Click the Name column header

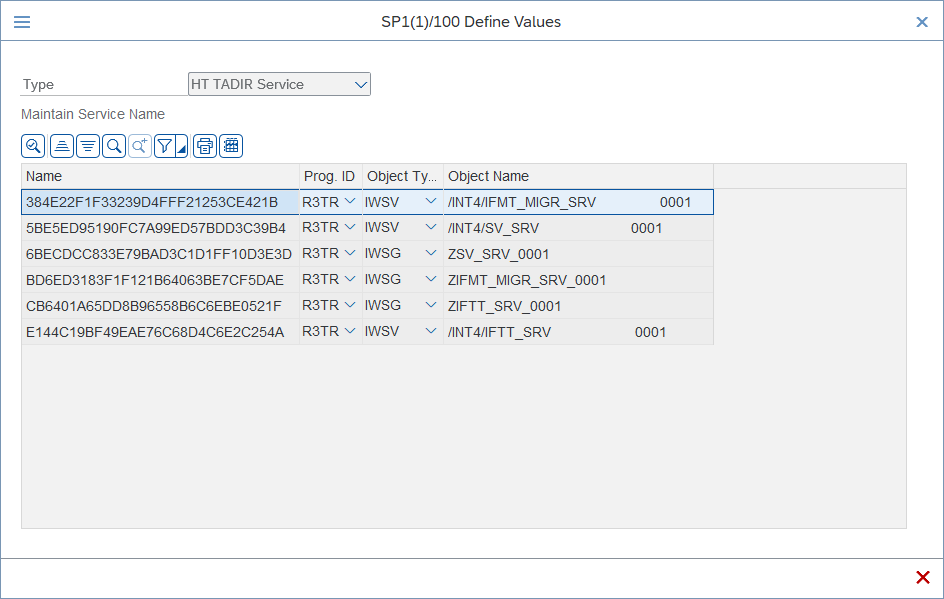160,176
